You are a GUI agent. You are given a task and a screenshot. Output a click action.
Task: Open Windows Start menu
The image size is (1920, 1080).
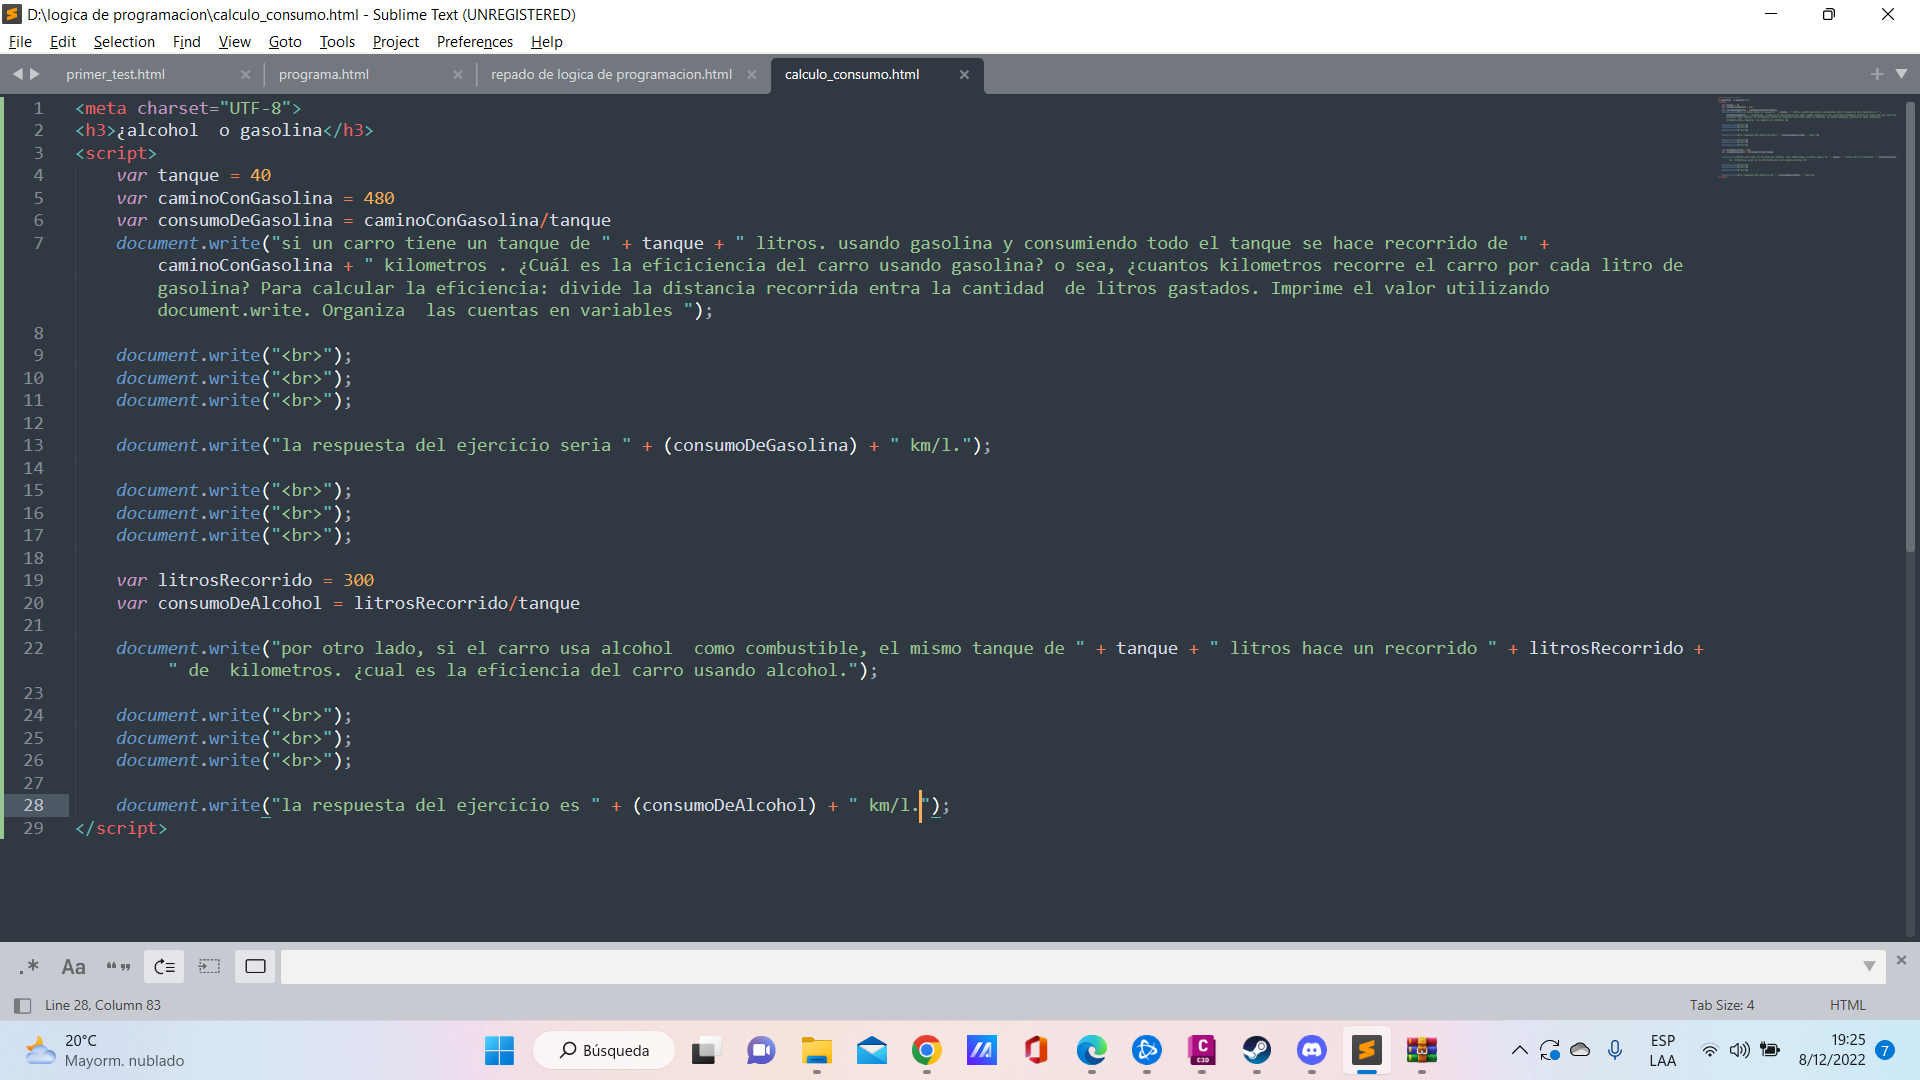[x=499, y=1050]
